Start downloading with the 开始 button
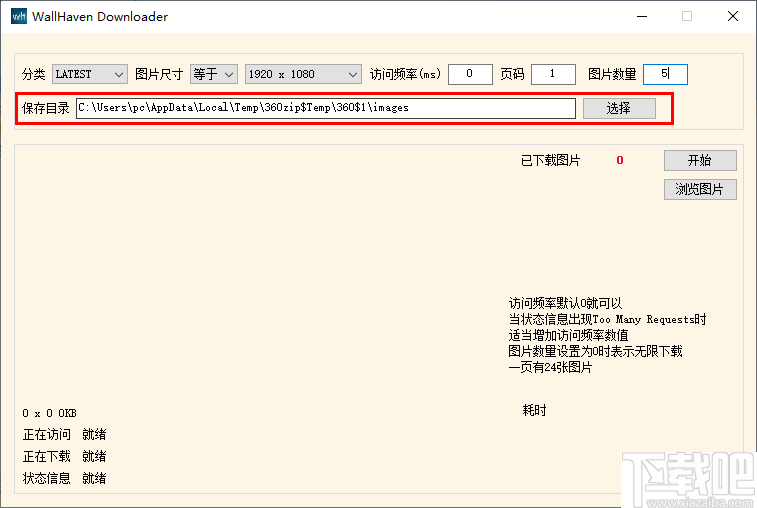The image size is (757, 508). coord(700,160)
